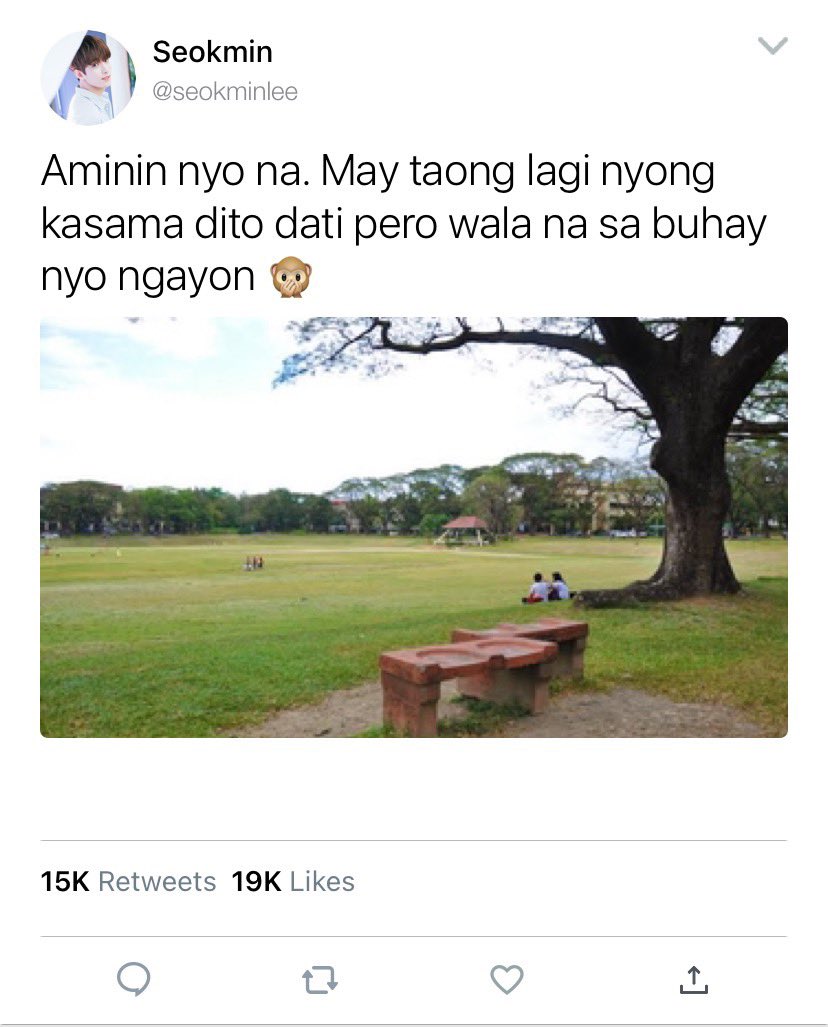The width and height of the screenshot is (828, 1027).
Task: View the 15K Retweets list
Action: [128, 882]
